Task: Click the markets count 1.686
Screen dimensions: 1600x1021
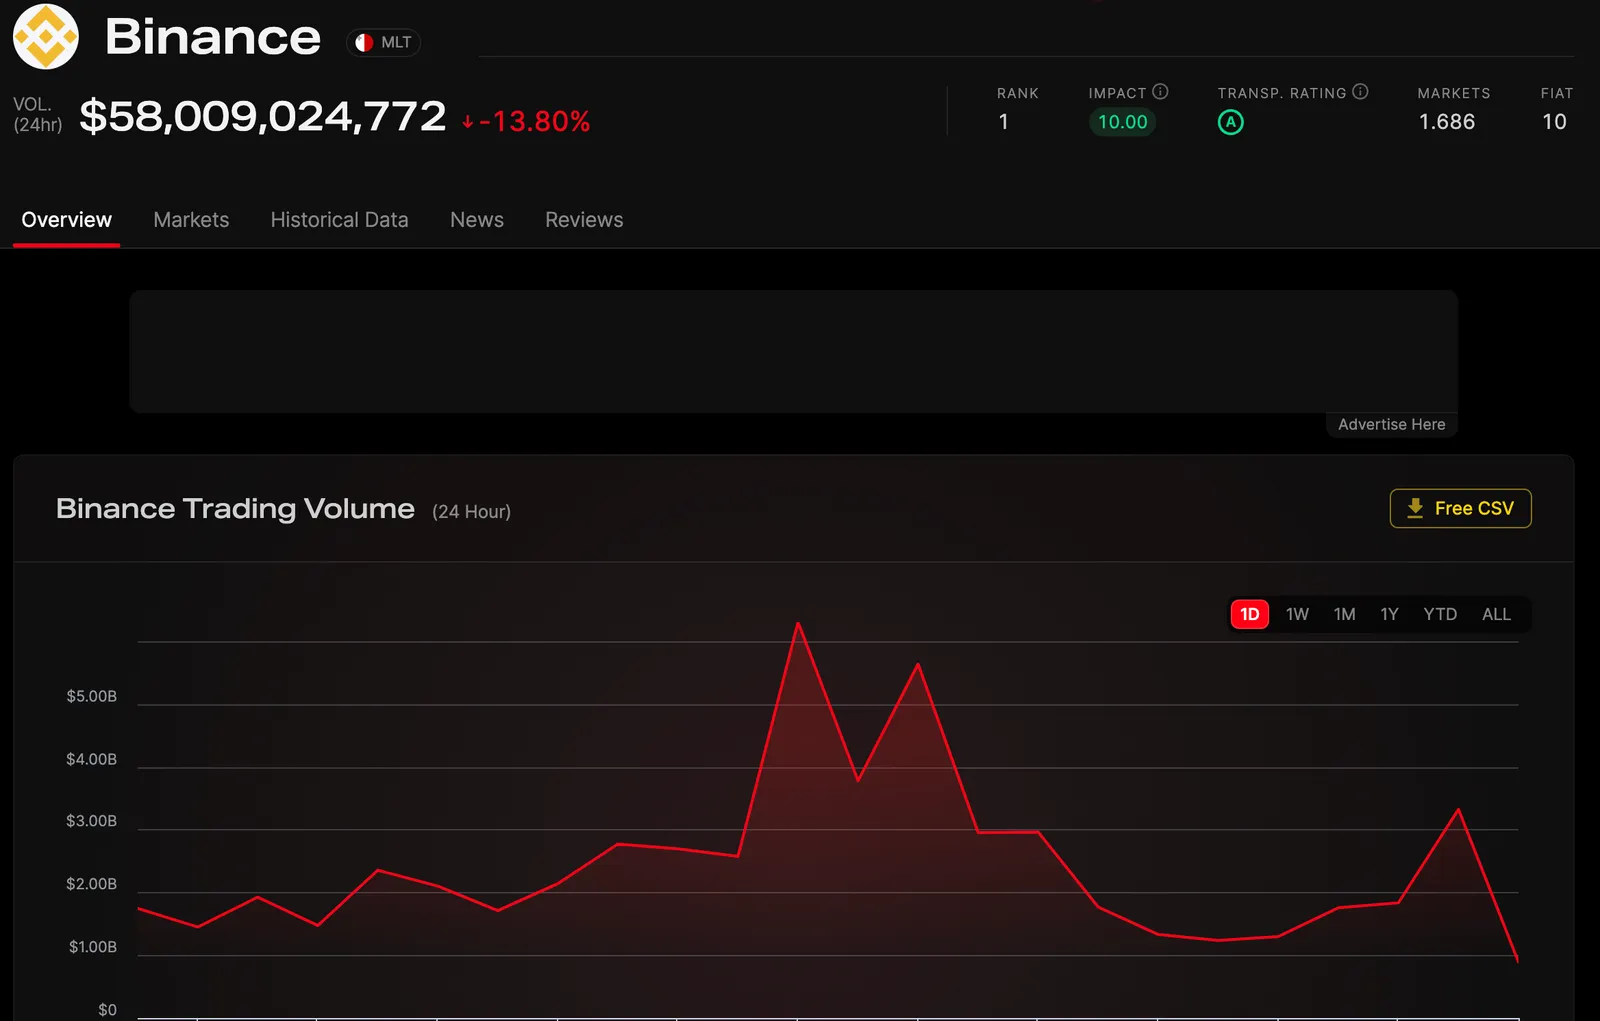Action: coord(1447,122)
